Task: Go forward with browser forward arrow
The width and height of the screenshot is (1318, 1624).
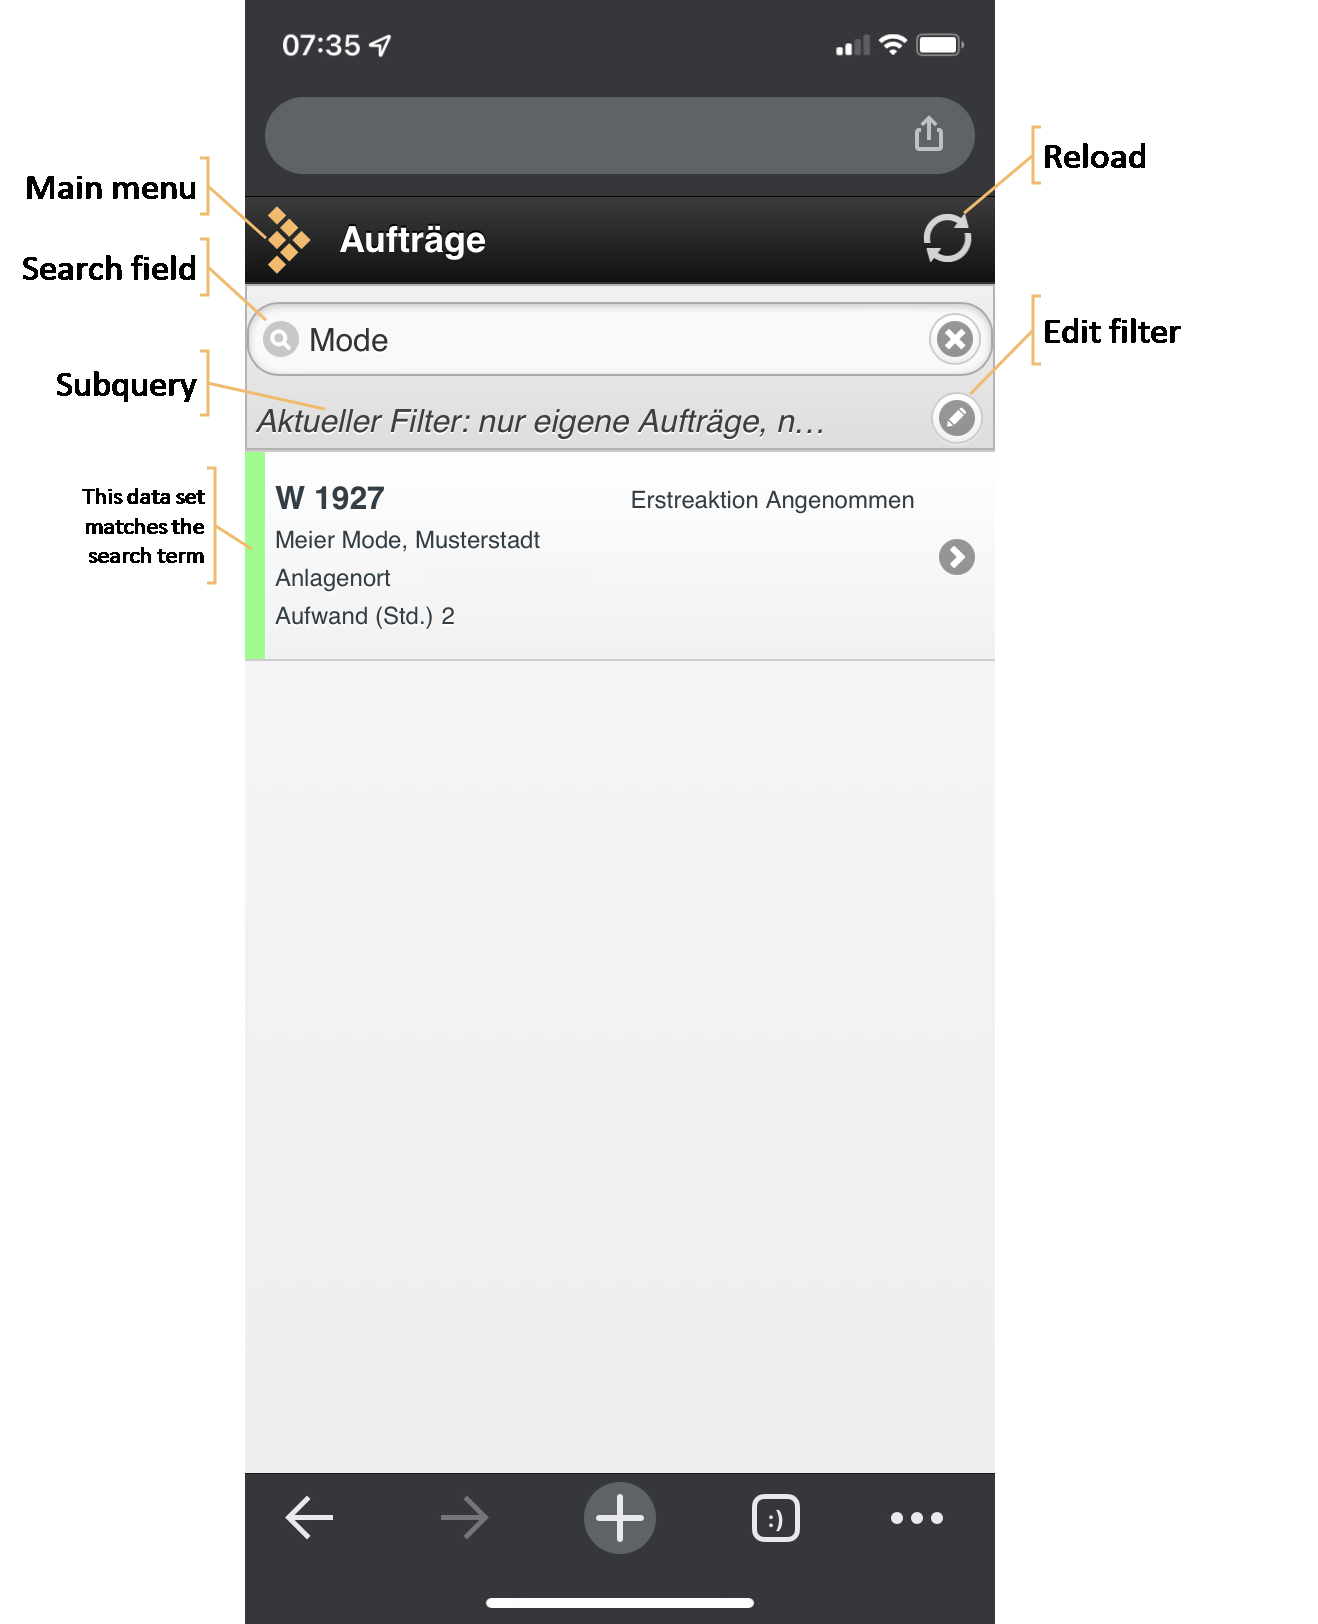Action: point(465,1518)
